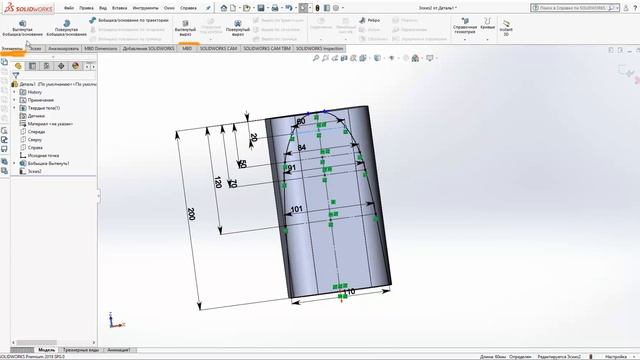
Task: Select the Исходная точка item
Action: pos(39,156)
